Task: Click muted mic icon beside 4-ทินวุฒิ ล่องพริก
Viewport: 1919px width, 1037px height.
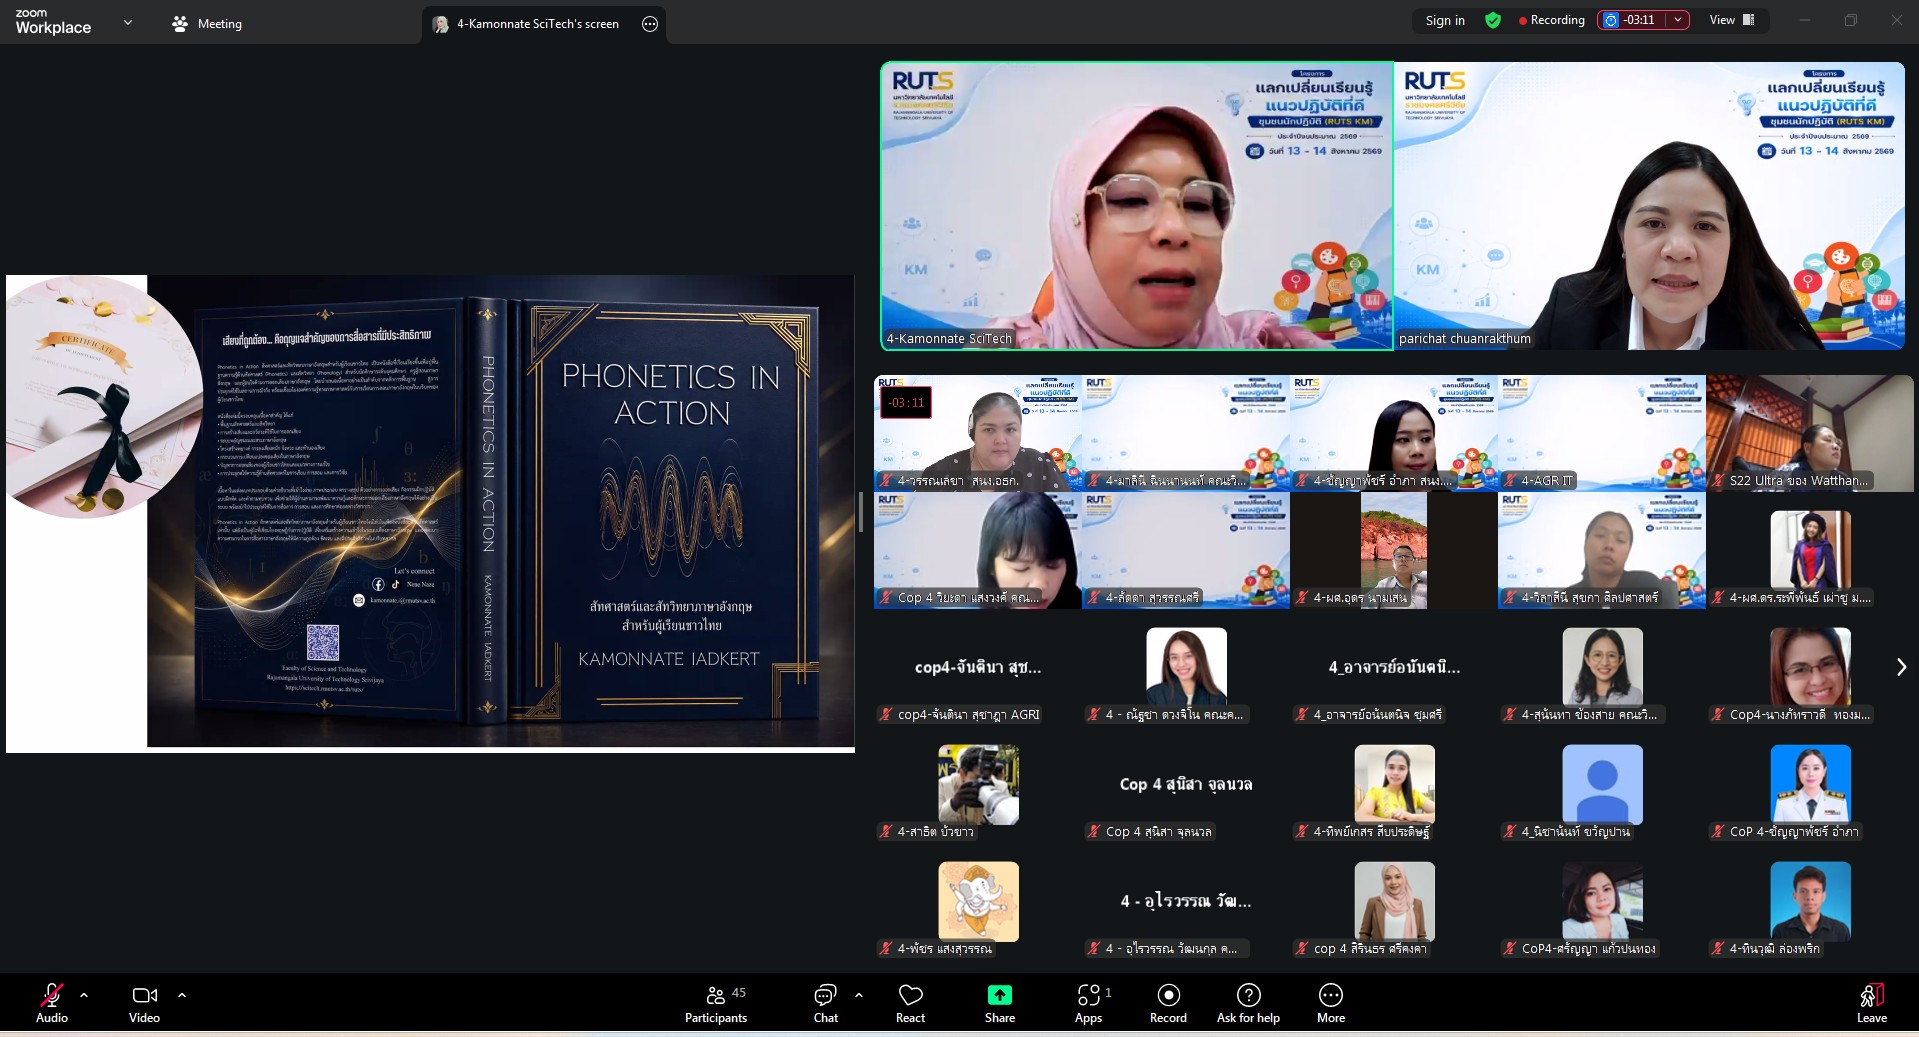Action: (1718, 949)
